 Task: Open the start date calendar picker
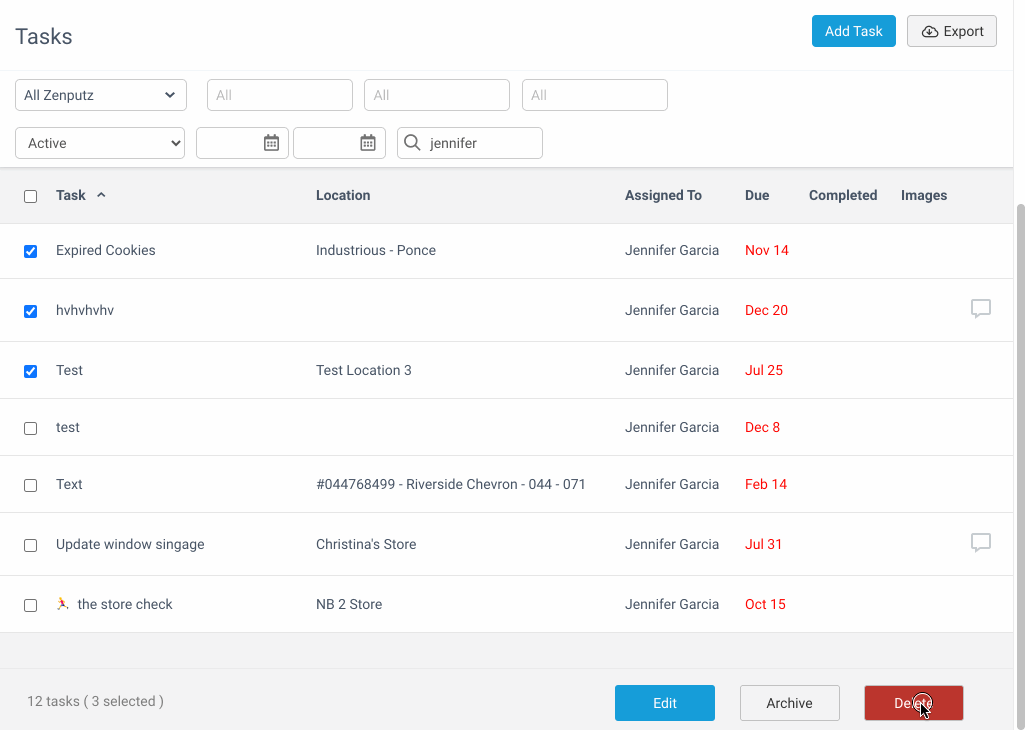[271, 142]
